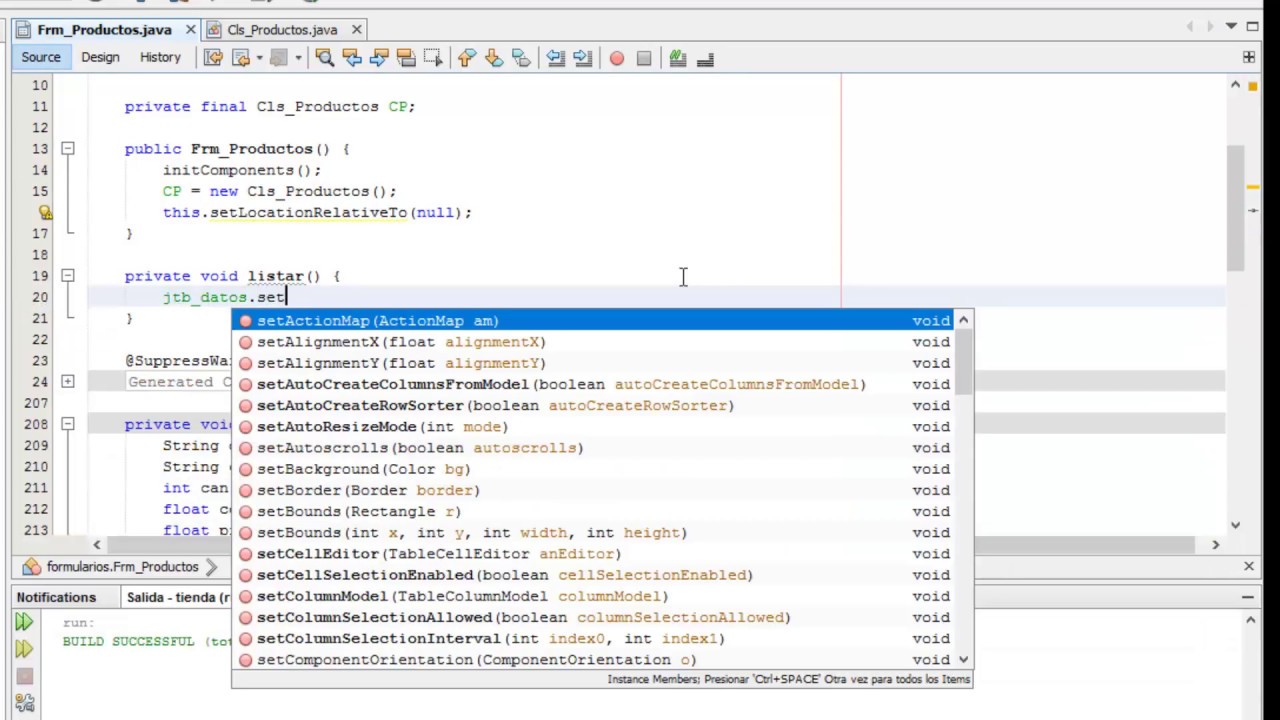Viewport: 1280px width, 720px height.
Task: Close the Cls_Productos.java tab
Action: (356, 30)
